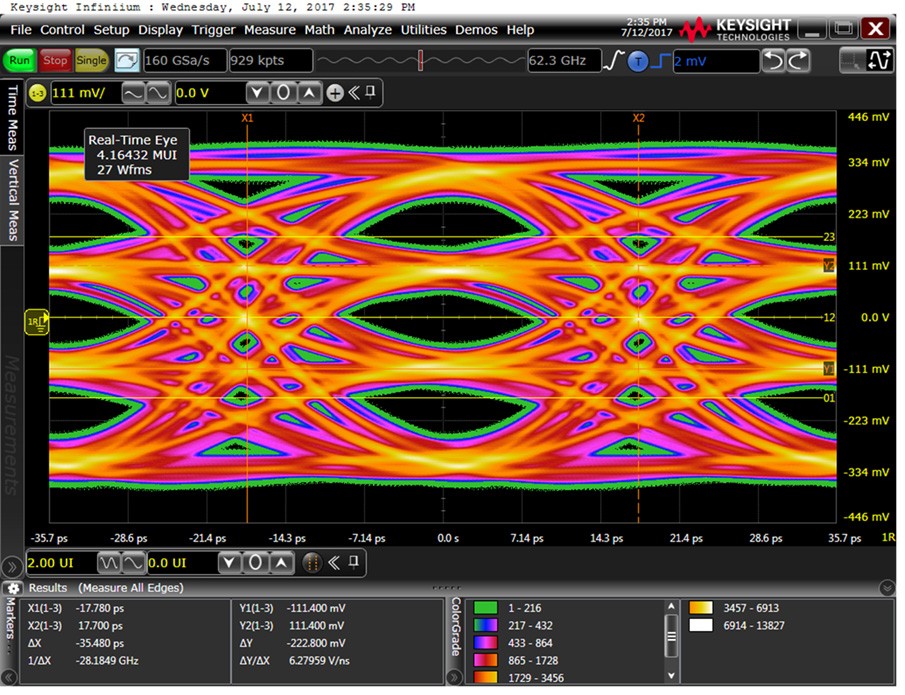
Task: Click the 0.0 UI horizontal position field
Action: (x=182, y=563)
